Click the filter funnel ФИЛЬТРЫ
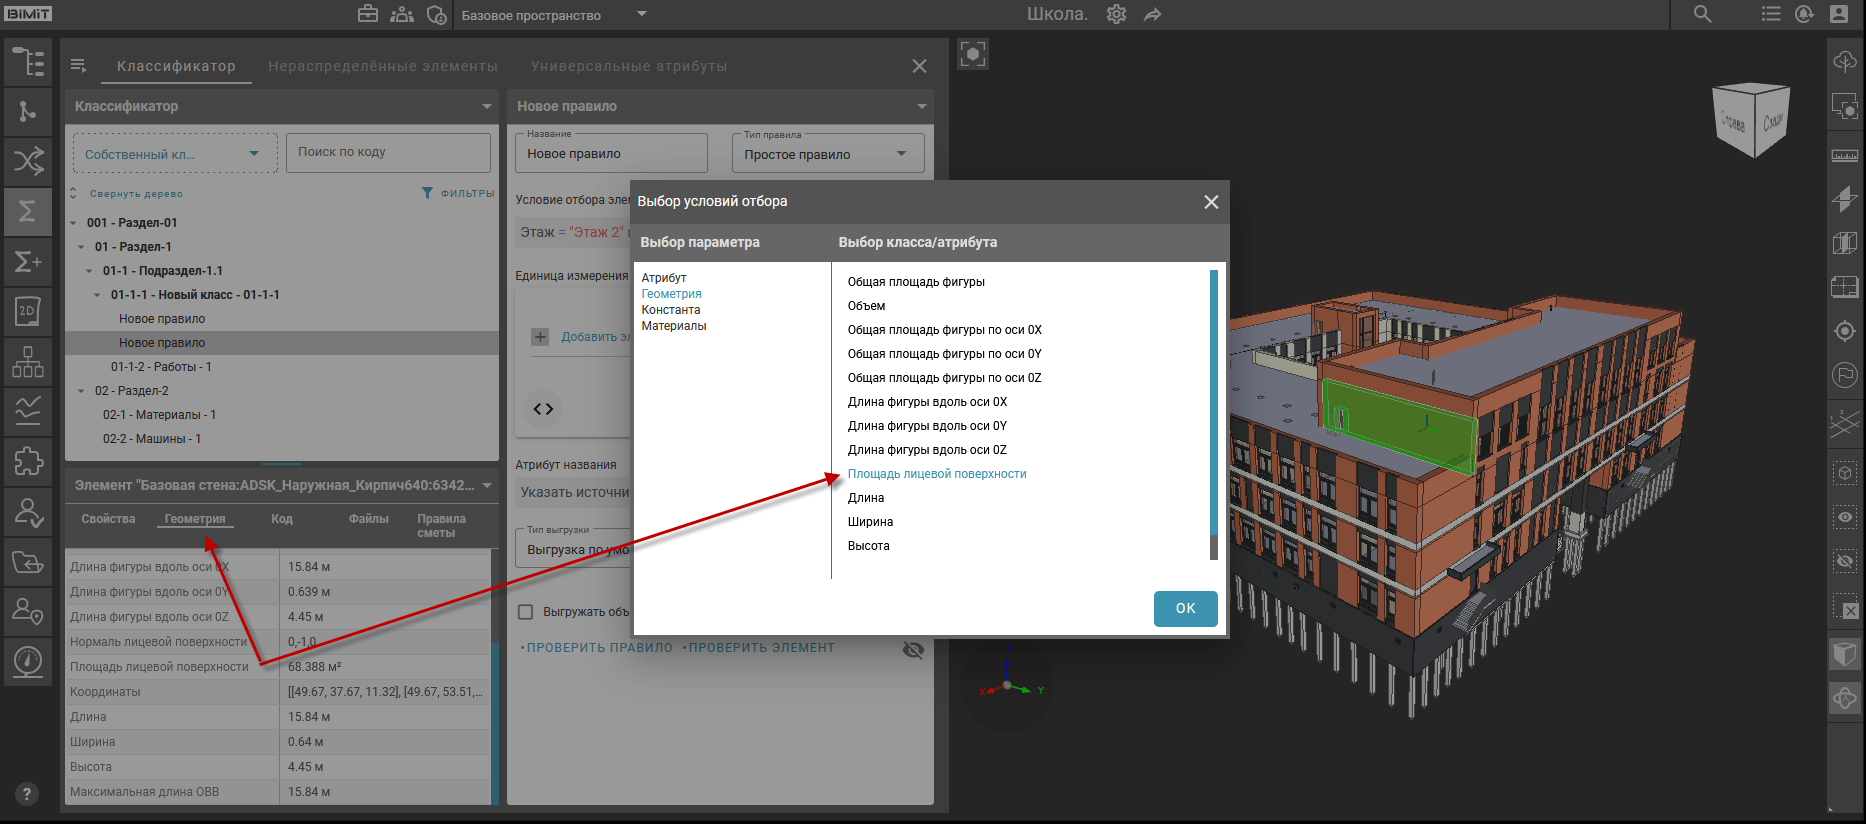 coord(458,193)
